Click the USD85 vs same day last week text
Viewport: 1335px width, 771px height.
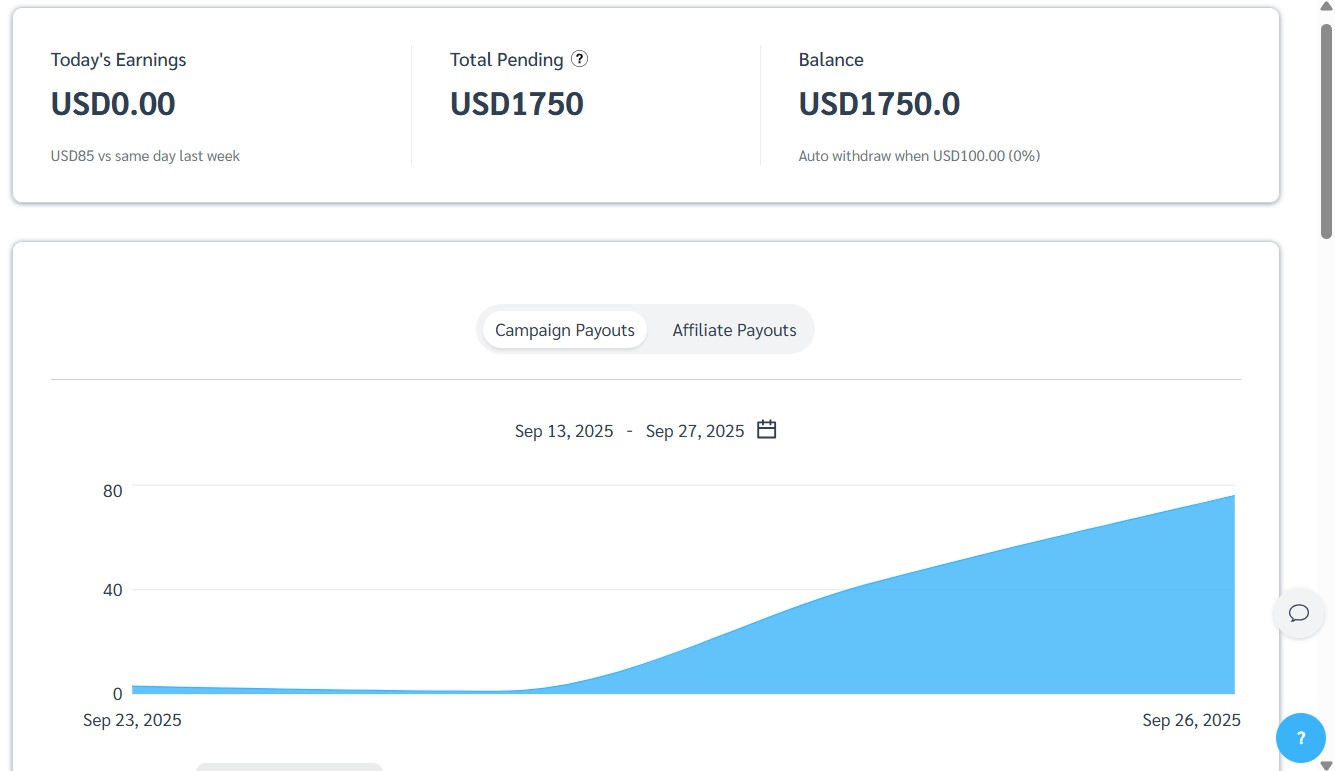point(145,156)
